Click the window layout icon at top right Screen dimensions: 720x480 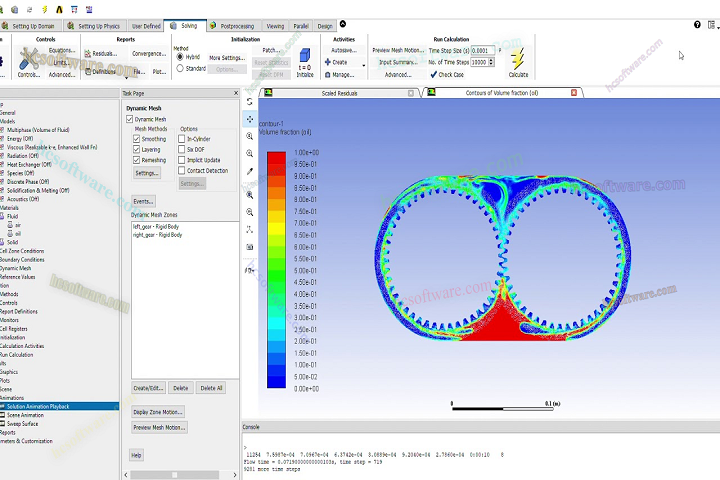point(711,25)
